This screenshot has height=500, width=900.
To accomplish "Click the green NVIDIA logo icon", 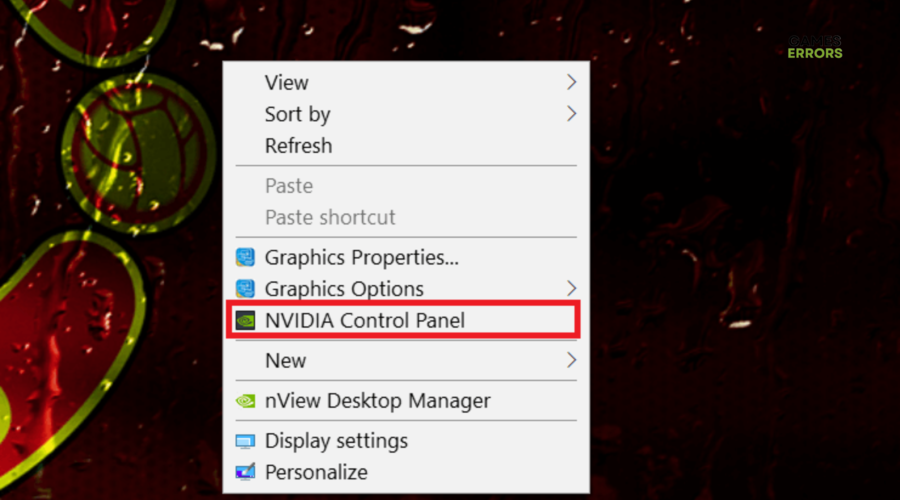I will pos(245,321).
